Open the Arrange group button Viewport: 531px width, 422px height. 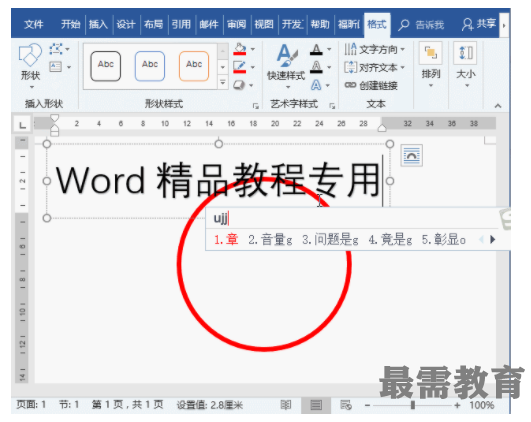tap(431, 65)
